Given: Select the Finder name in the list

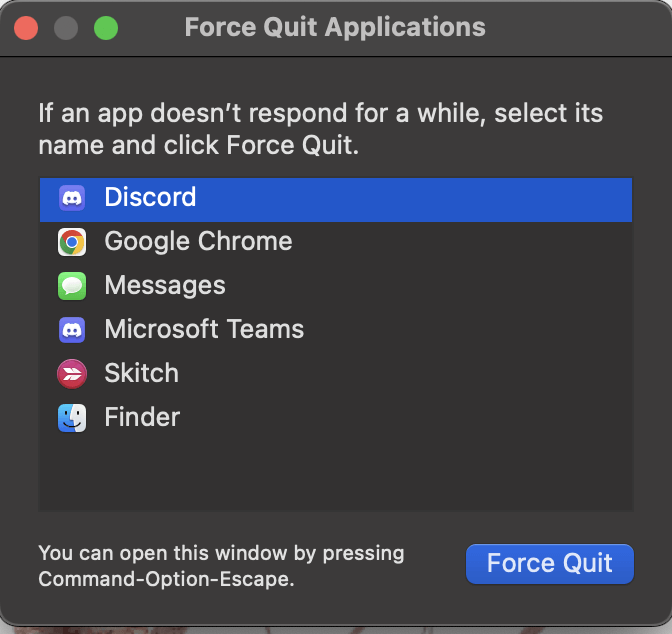Looking at the screenshot, I should [142, 418].
